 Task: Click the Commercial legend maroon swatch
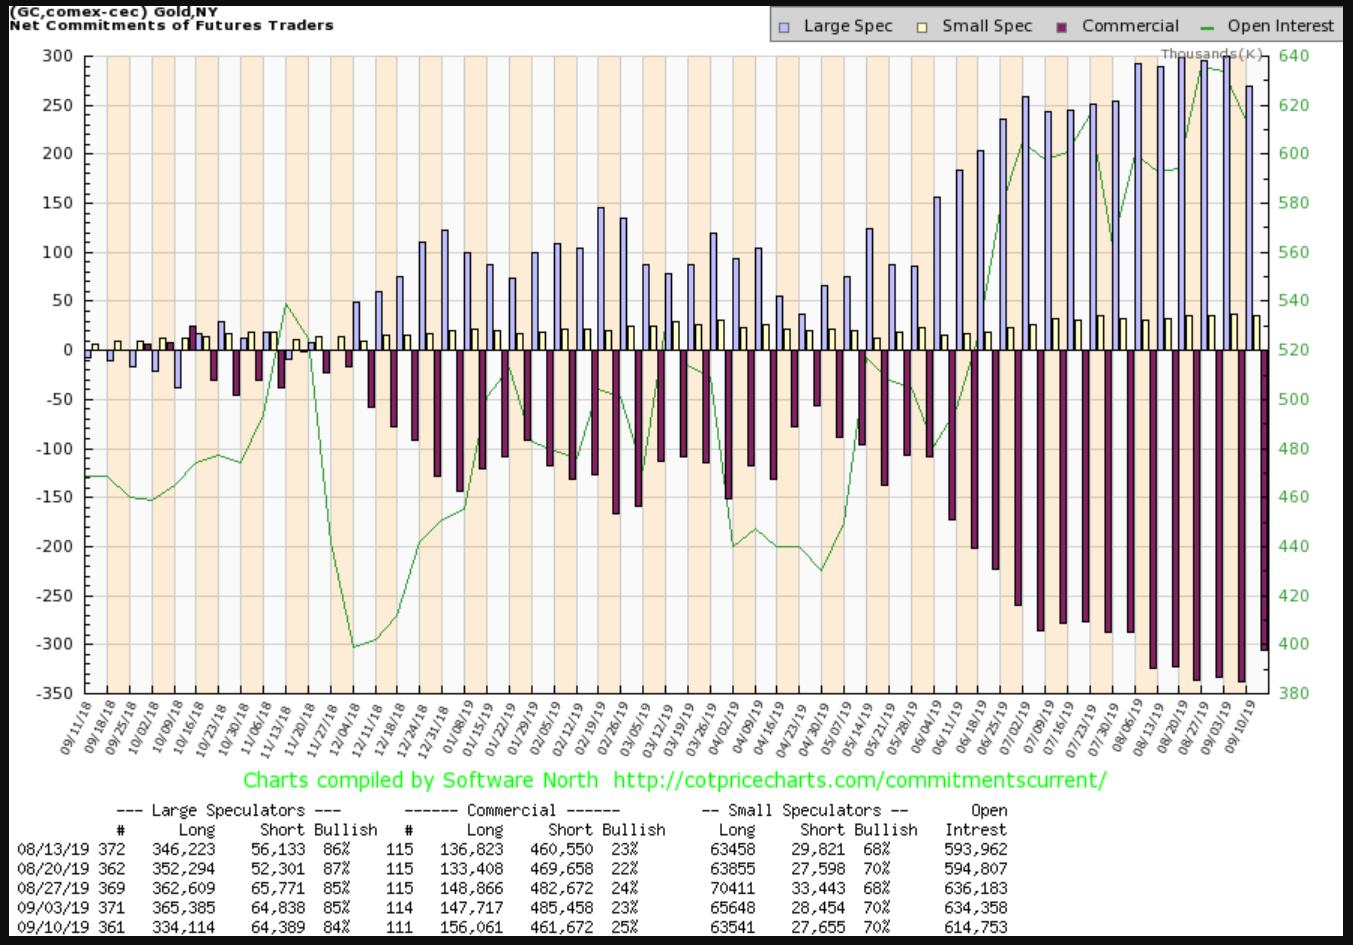tap(1062, 27)
